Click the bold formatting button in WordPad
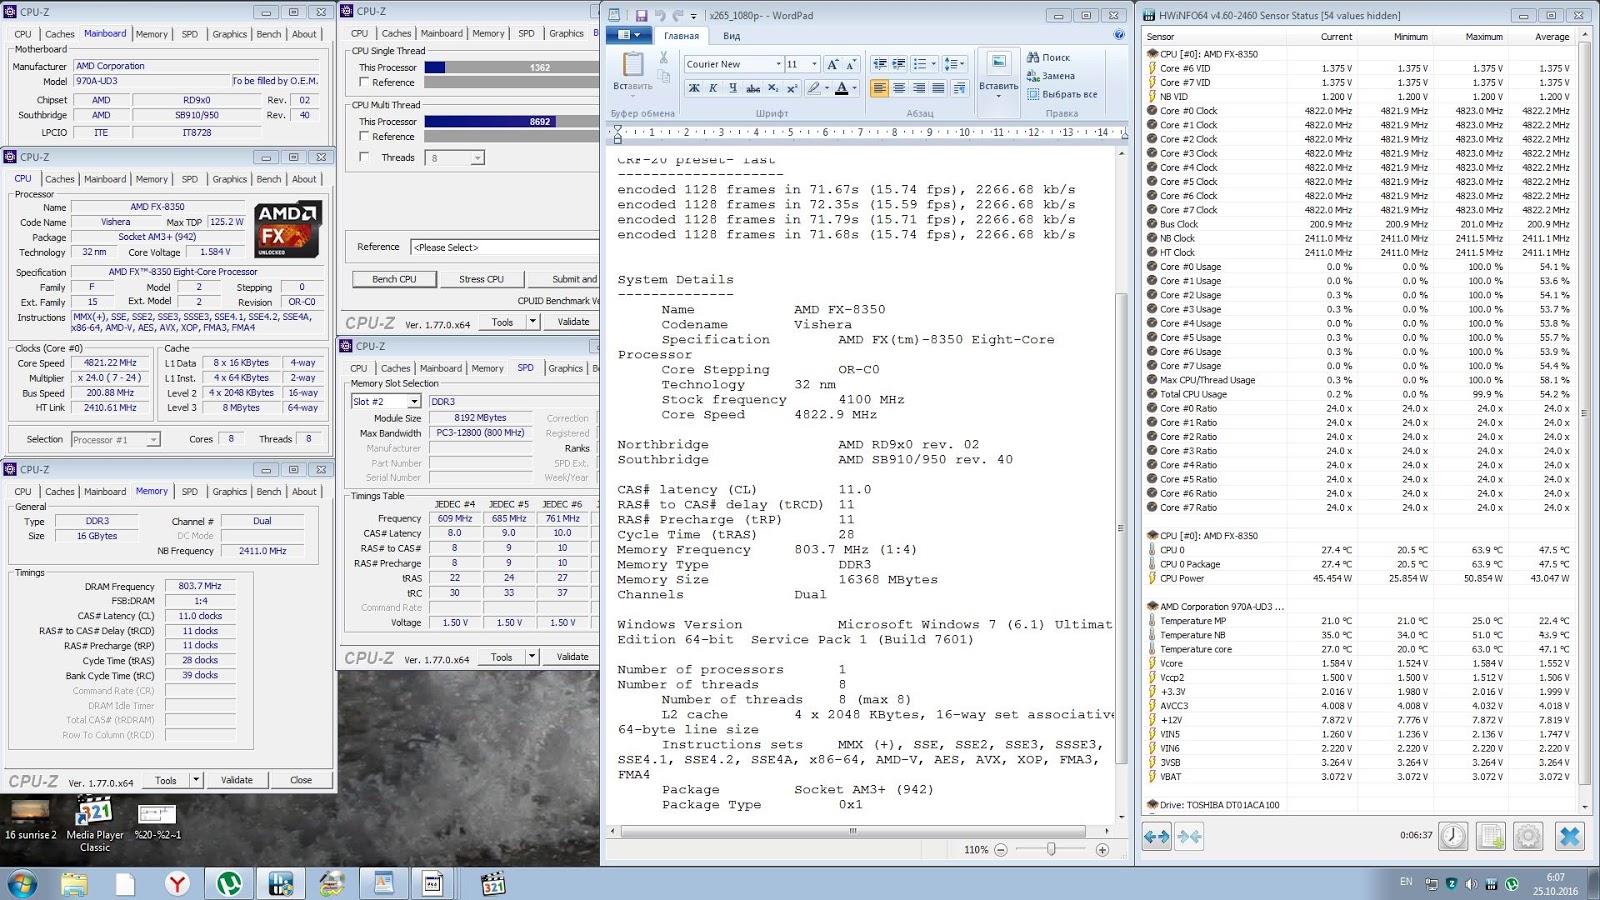 [x=694, y=88]
